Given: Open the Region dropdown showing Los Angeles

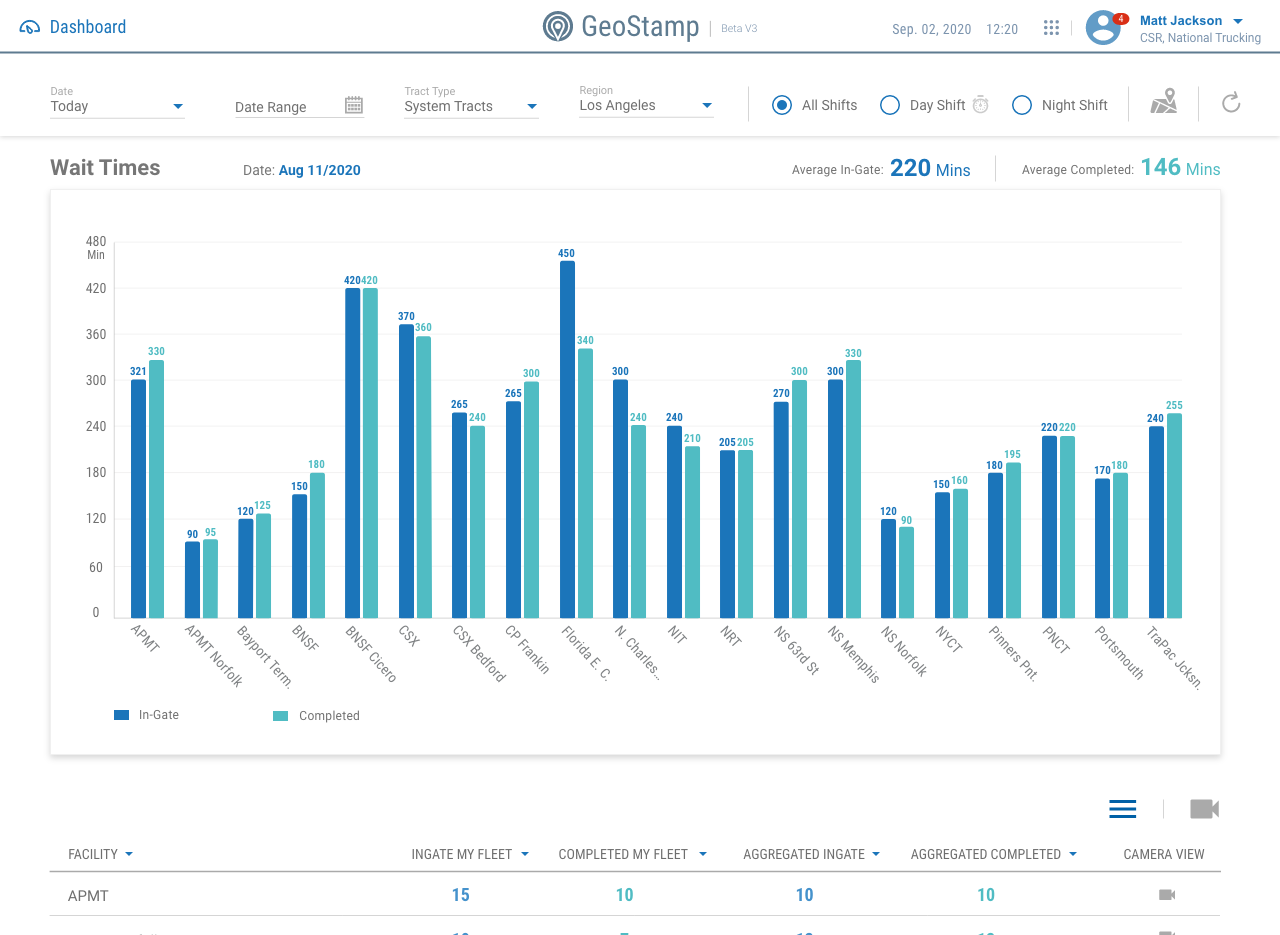Looking at the screenshot, I should click(646, 105).
